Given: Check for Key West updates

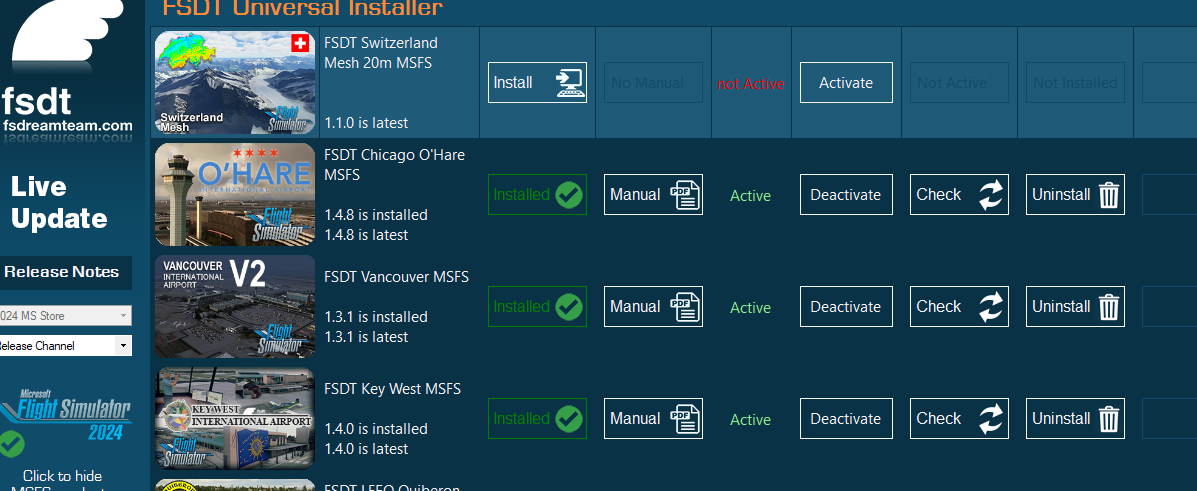Looking at the screenshot, I should (958, 419).
